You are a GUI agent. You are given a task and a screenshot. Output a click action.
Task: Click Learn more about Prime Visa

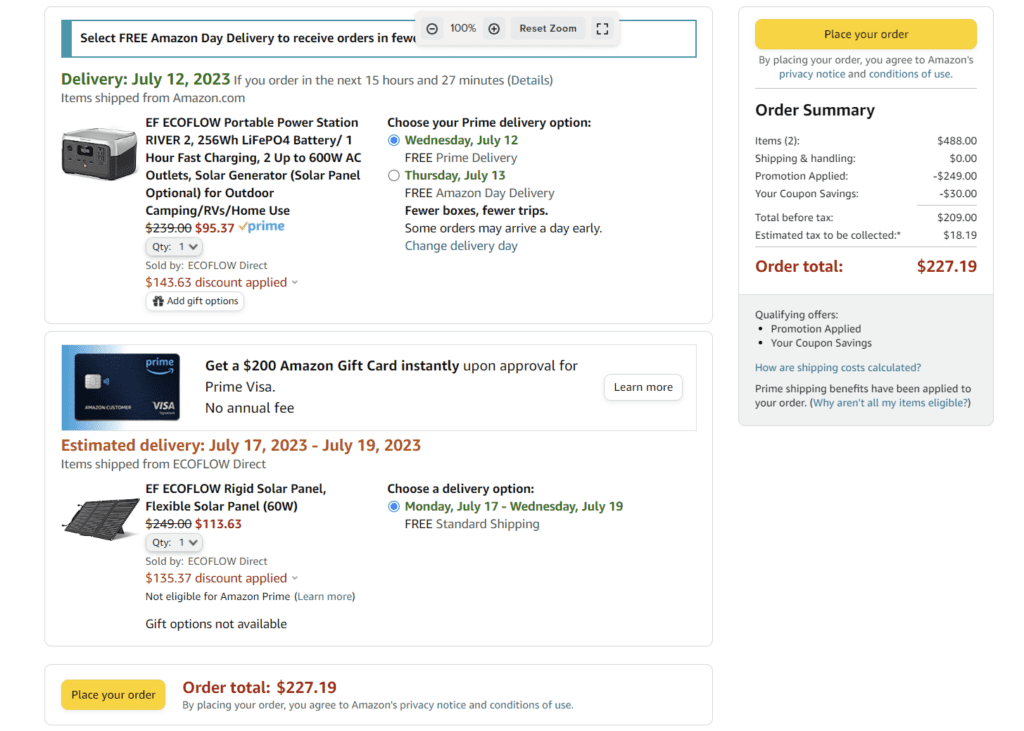(x=643, y=387)
